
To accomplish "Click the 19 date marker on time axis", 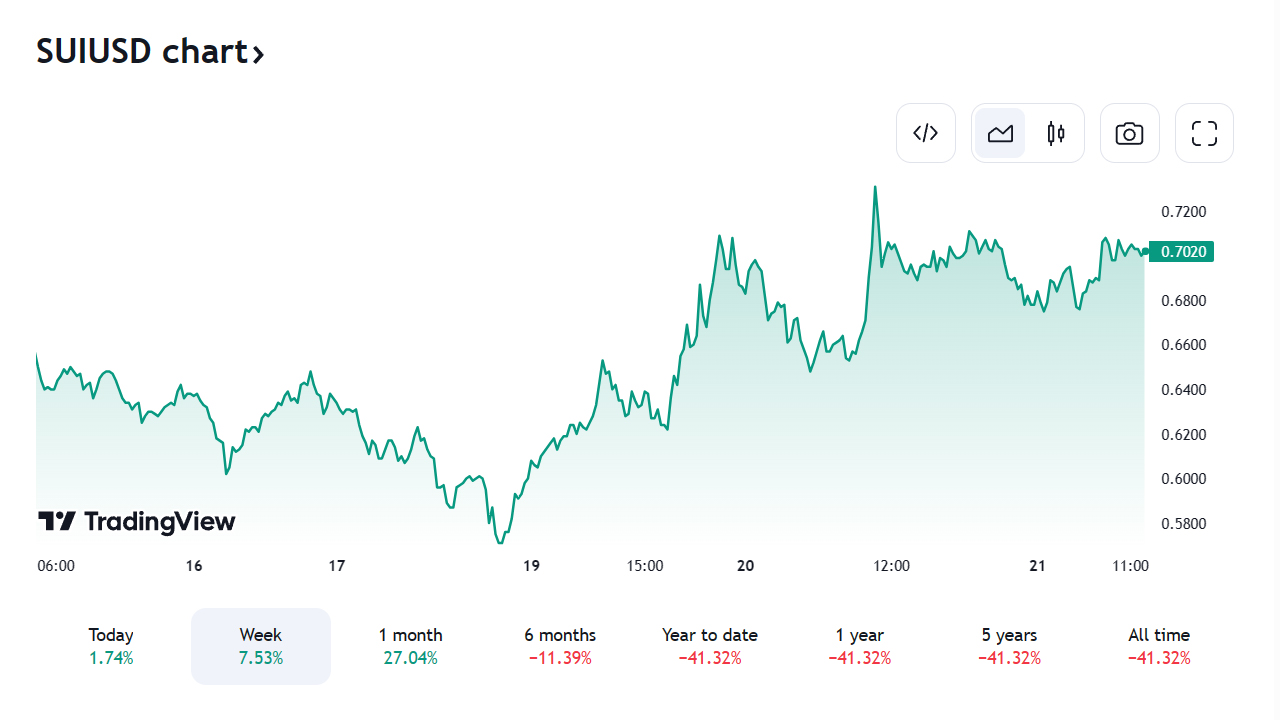I will (531, 566).
